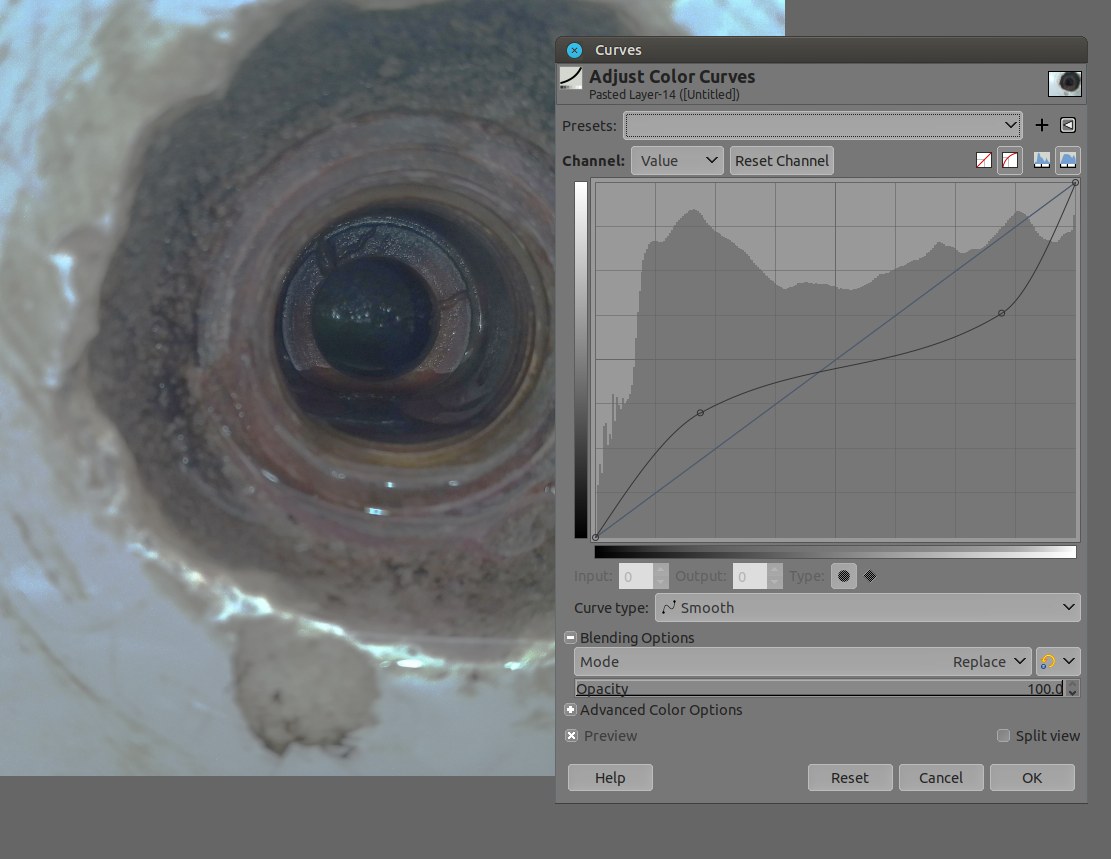1111x859 pixels.
Task: Enable the Split view checkbox
Action: point(1004,736)
